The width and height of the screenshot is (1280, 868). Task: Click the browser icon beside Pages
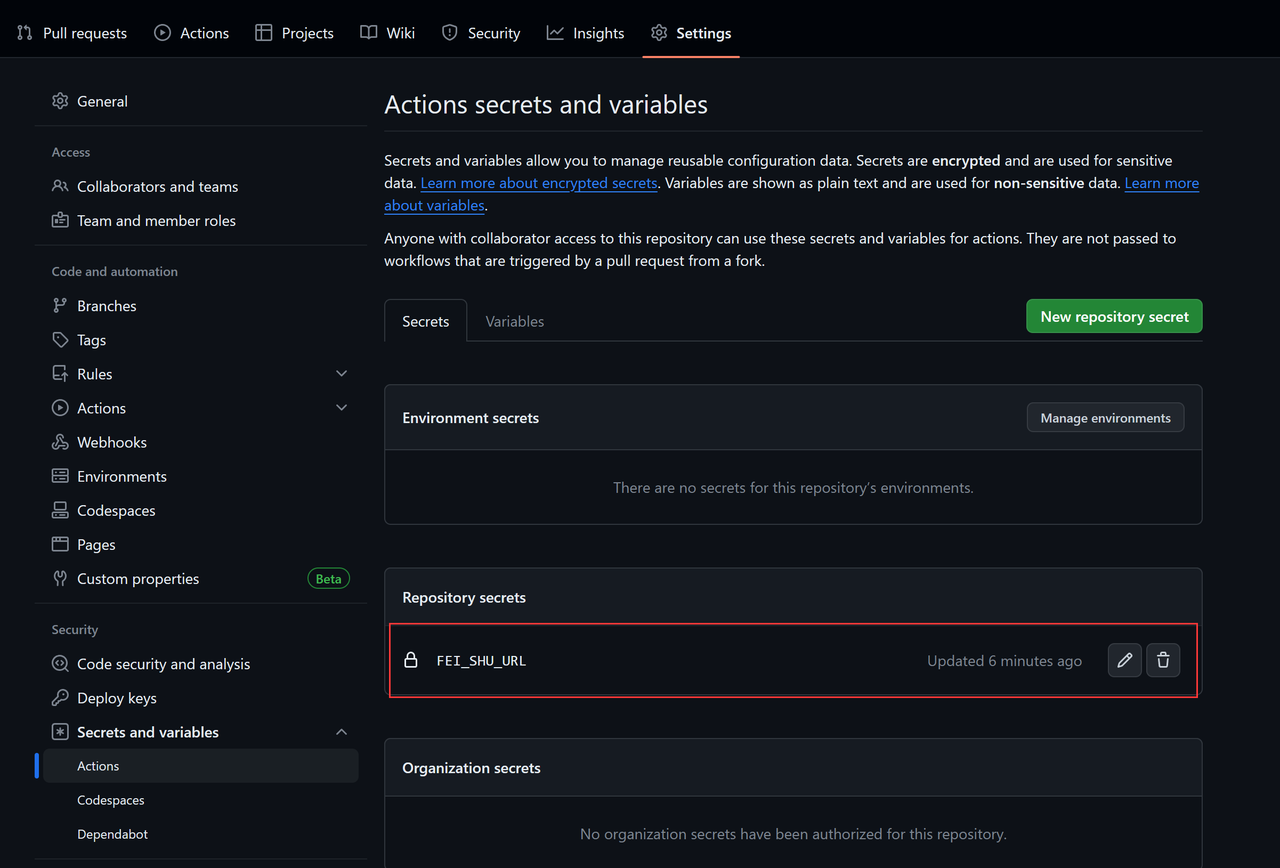(x=60, y=543)
